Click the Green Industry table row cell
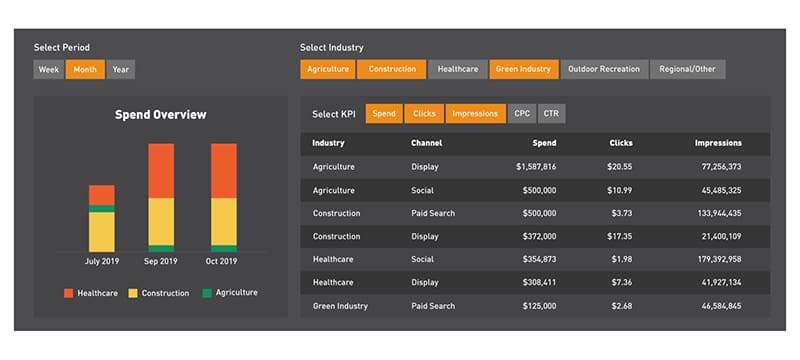 tap(340, 306)
